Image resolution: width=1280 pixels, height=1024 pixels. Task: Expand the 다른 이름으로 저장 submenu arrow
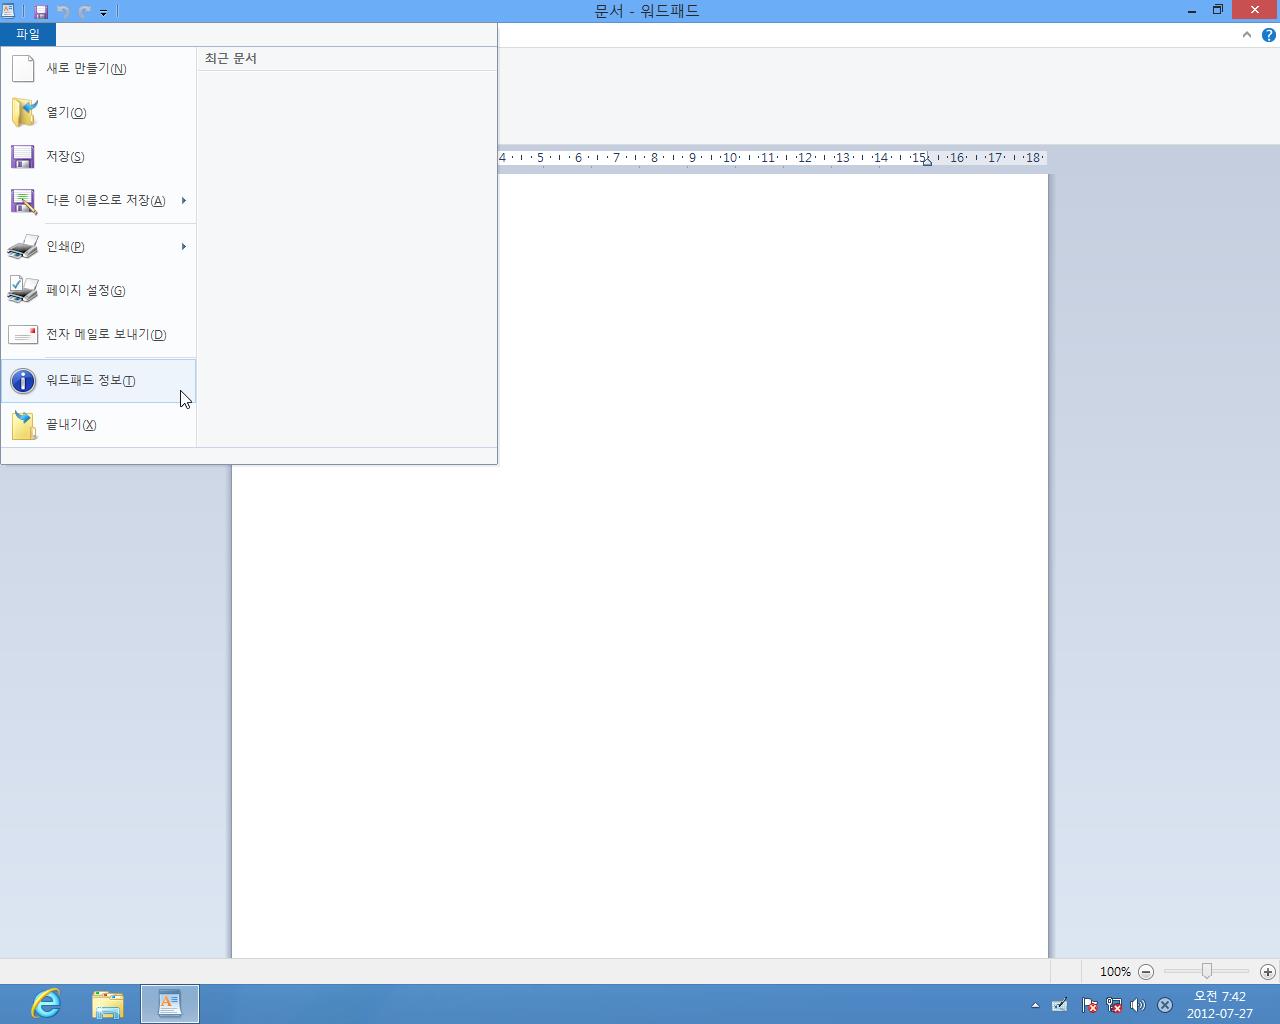[x=184, y=201]
